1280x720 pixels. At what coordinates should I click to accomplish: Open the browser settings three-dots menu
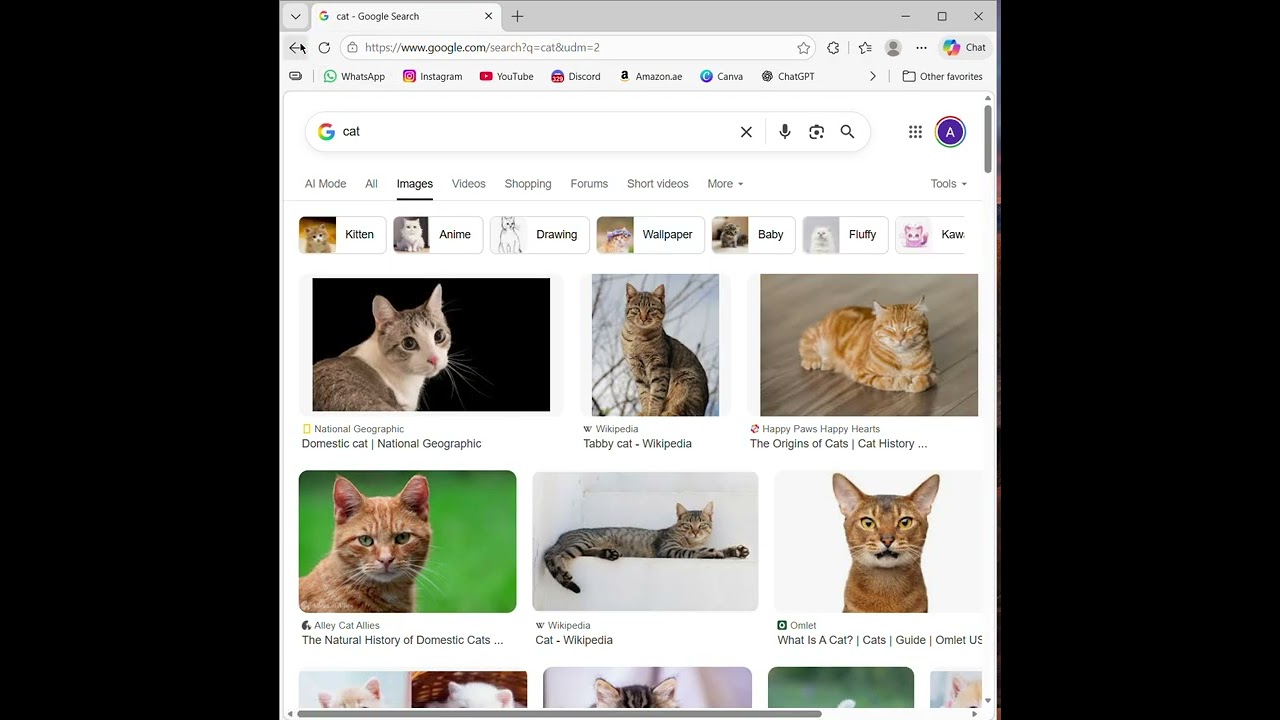click(x=921, y=47)
